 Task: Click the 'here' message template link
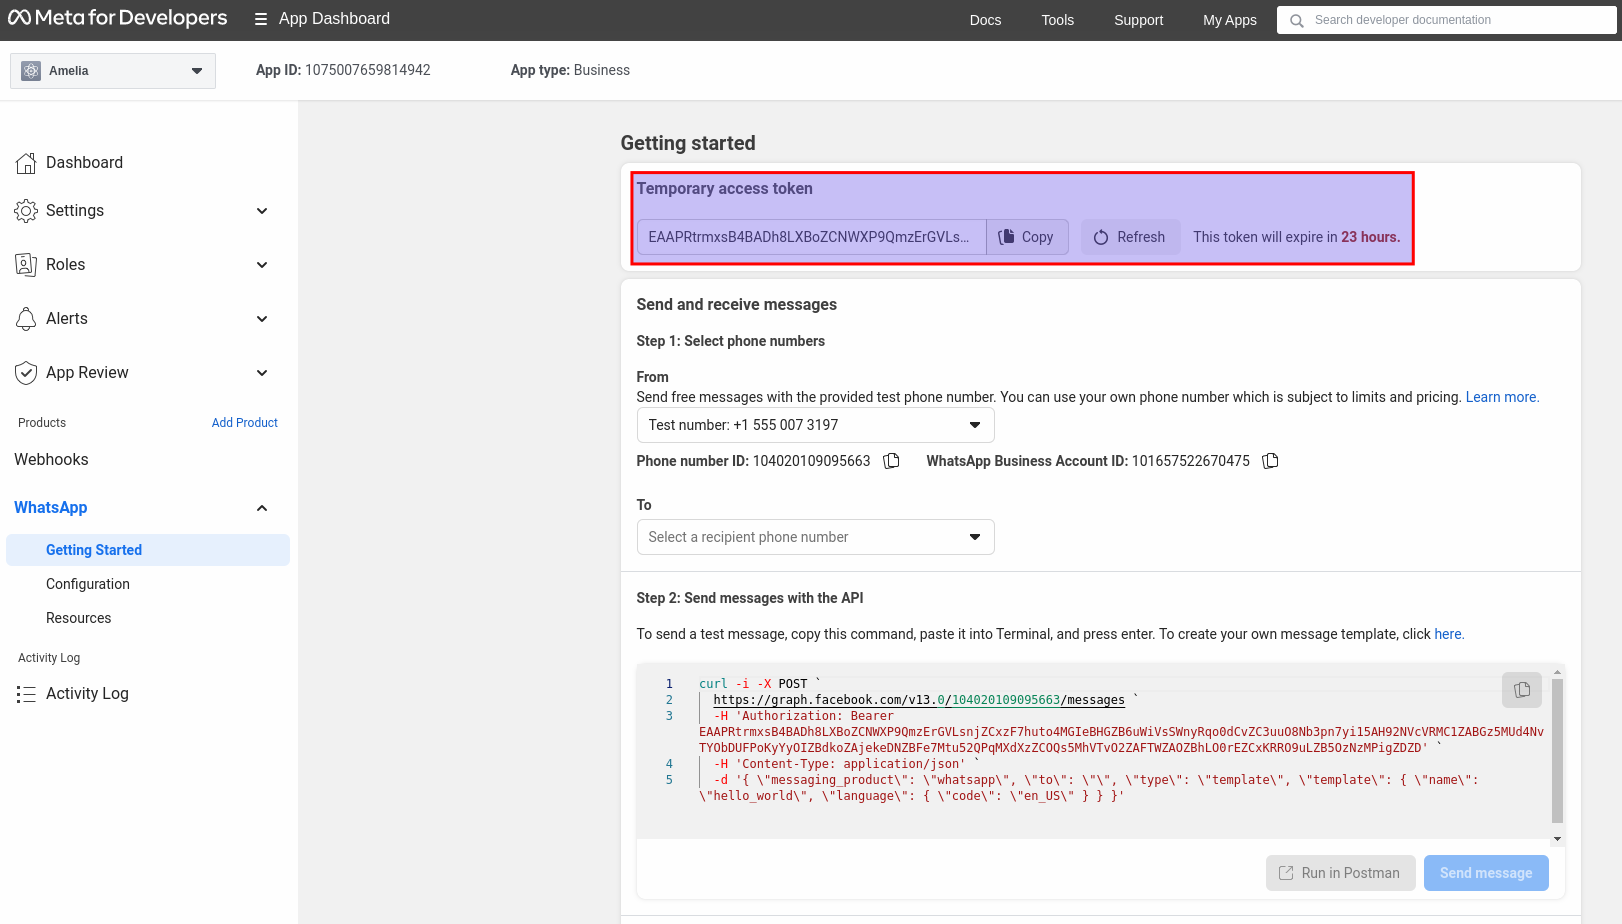(x=1449, y=634)
